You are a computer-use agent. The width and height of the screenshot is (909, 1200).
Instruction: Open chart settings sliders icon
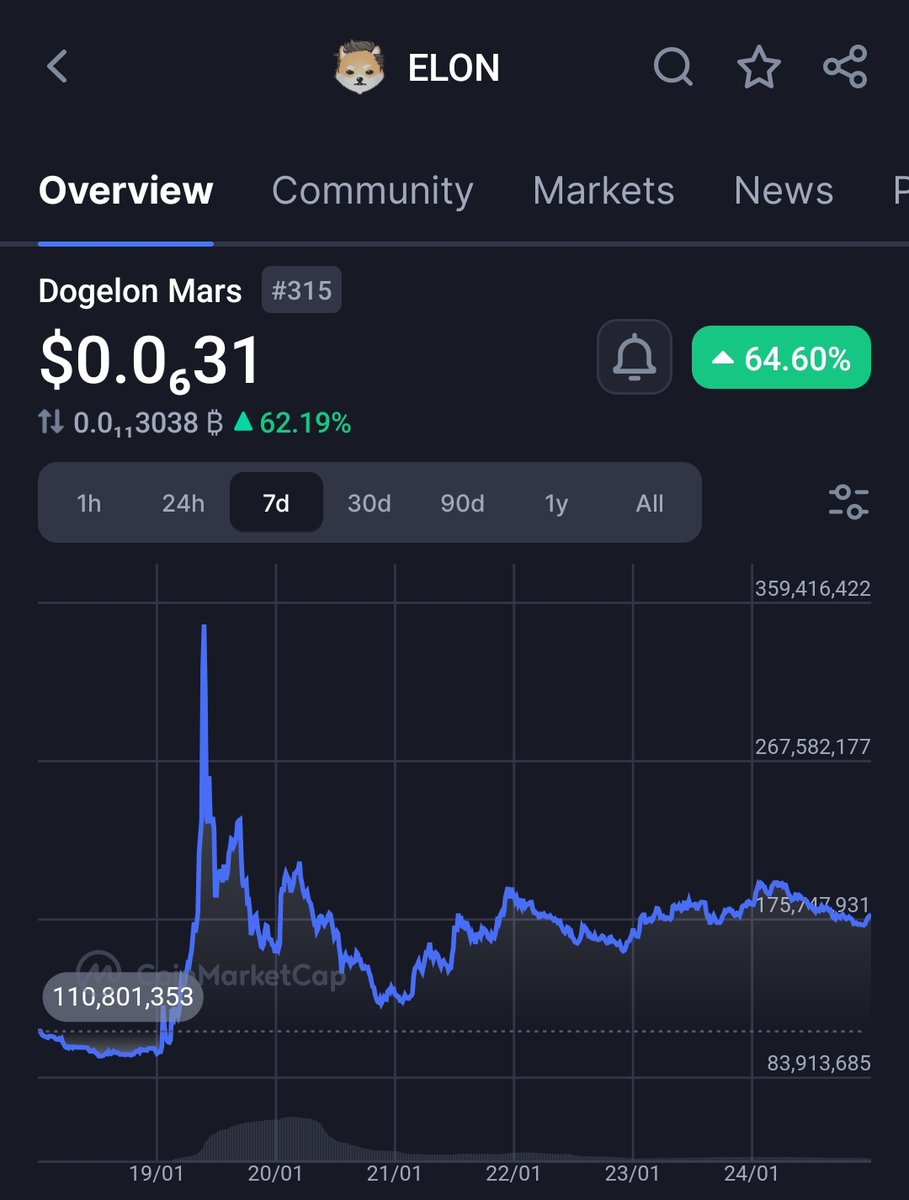(849, 501)
